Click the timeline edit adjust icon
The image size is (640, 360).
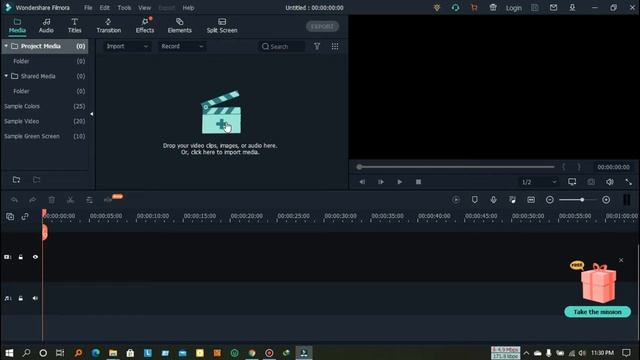89,200
